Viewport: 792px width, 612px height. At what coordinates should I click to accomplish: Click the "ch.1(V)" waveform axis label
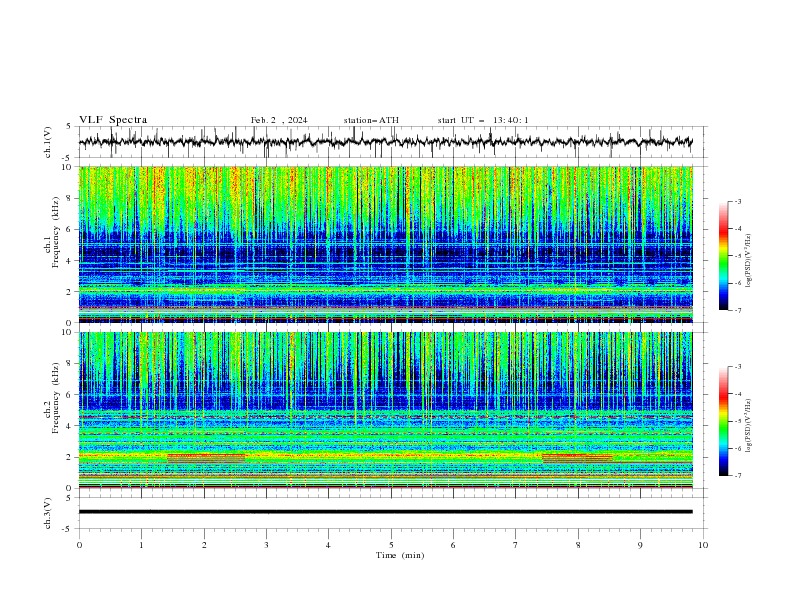point(48,142)
